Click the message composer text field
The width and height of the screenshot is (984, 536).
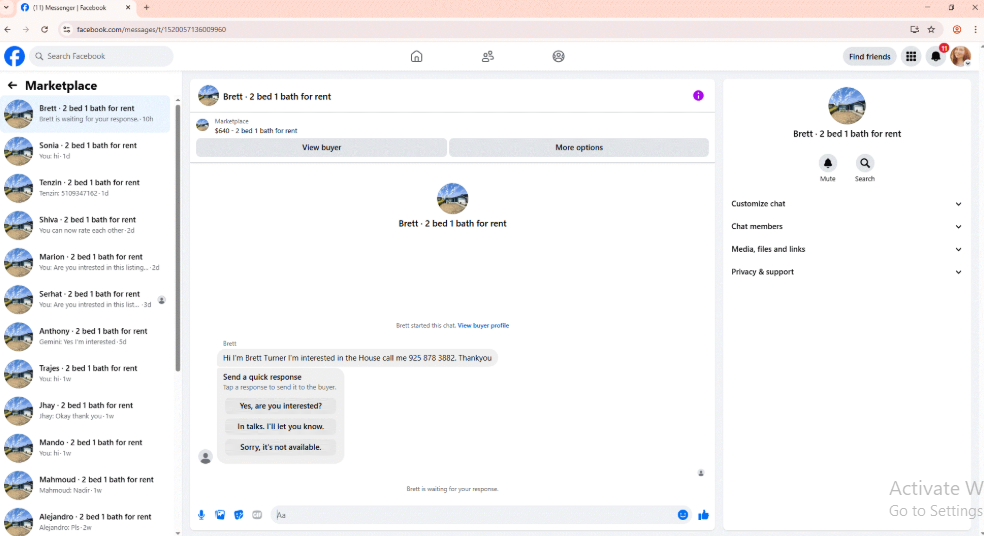(472, 515)
